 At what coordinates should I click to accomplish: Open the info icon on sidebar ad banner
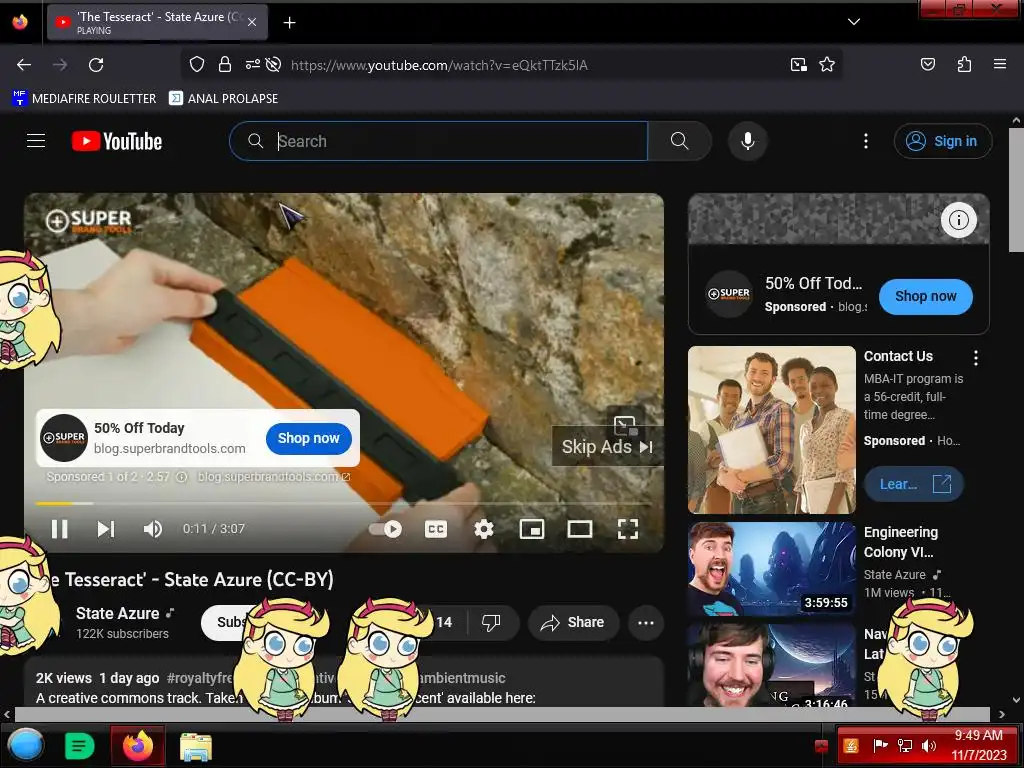click(959, 220)
